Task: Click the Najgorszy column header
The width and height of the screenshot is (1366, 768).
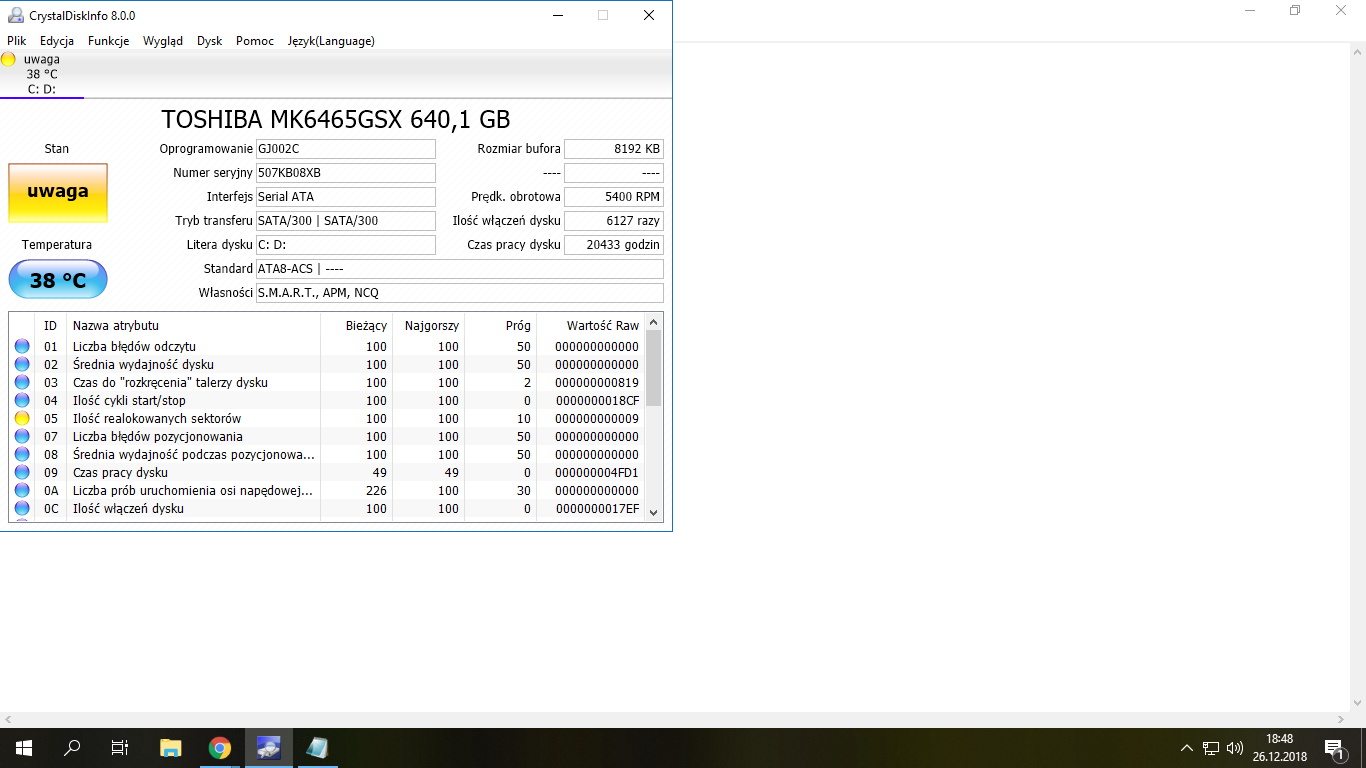Action: click(x=428, y=325)
